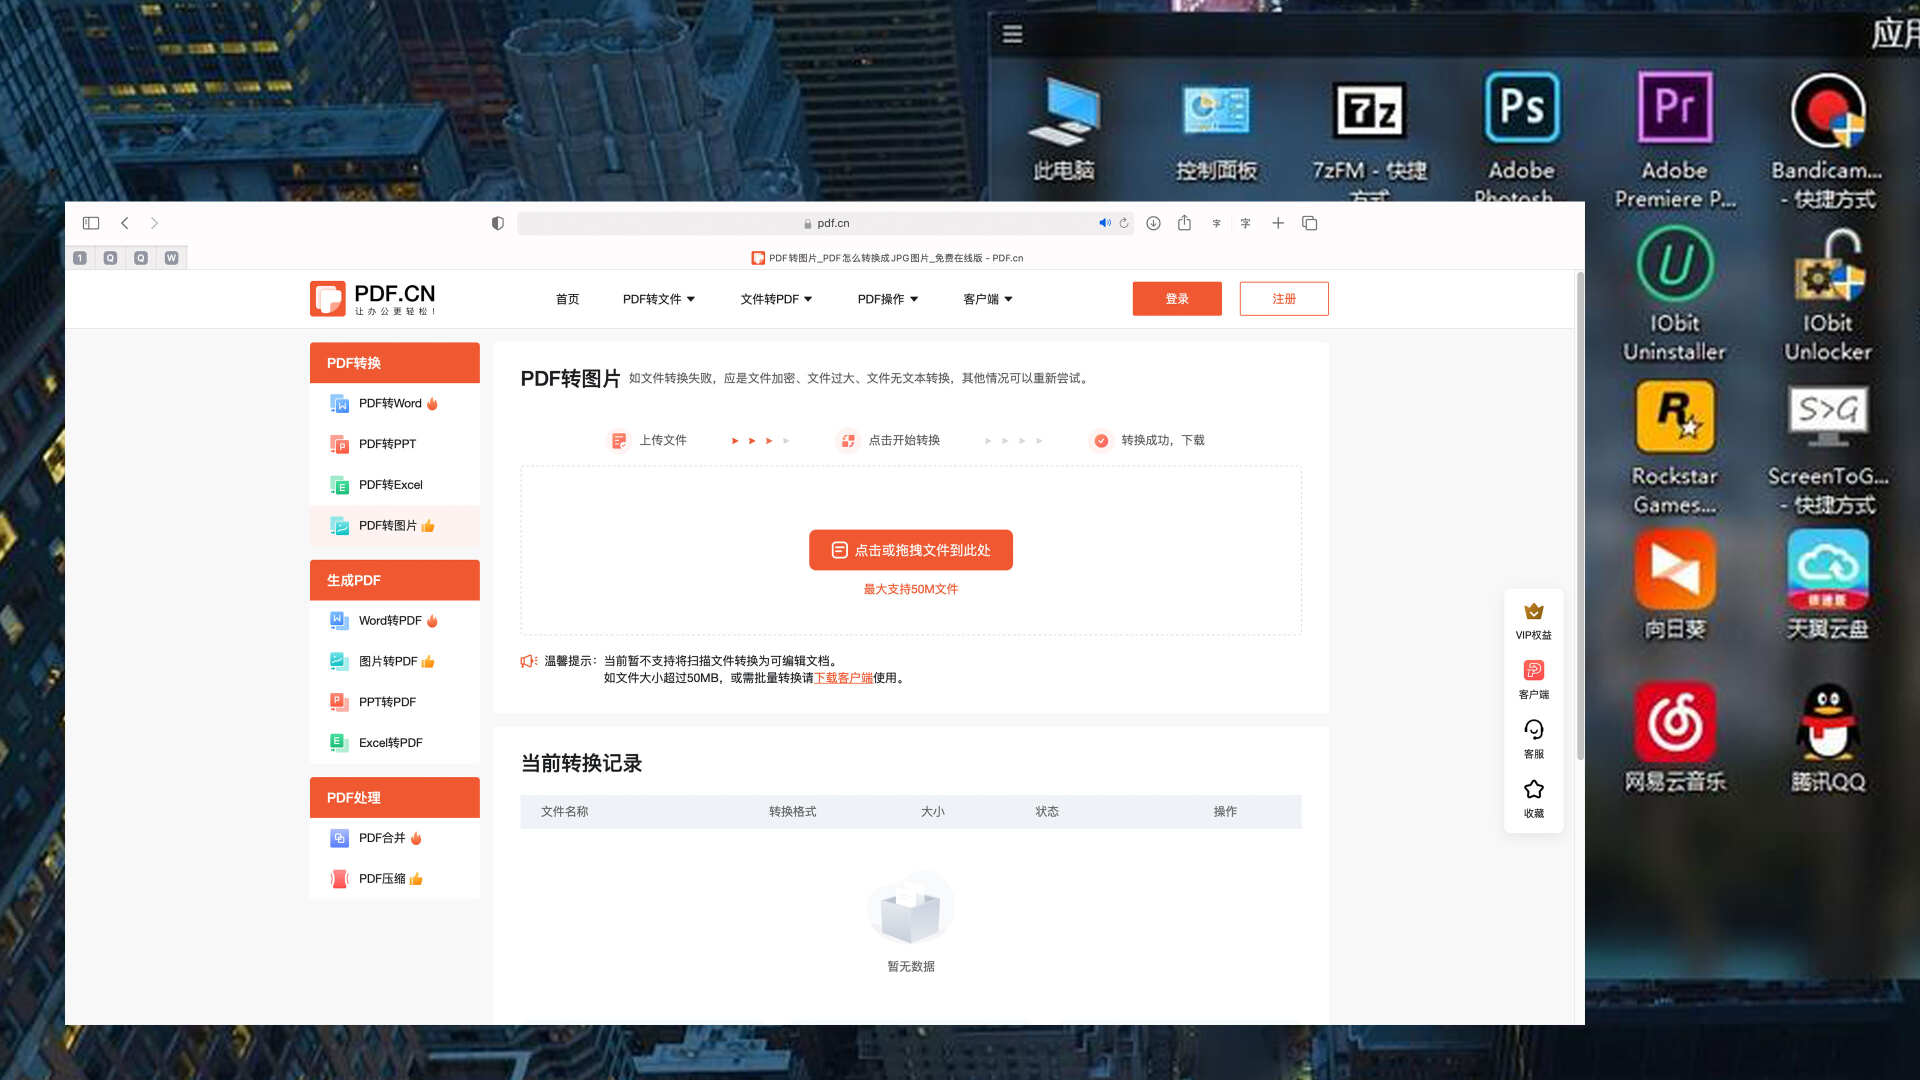Select 图片转PDF in sidebar
The width and height of the screenshot is (1920, 1080).
point(395,662)
